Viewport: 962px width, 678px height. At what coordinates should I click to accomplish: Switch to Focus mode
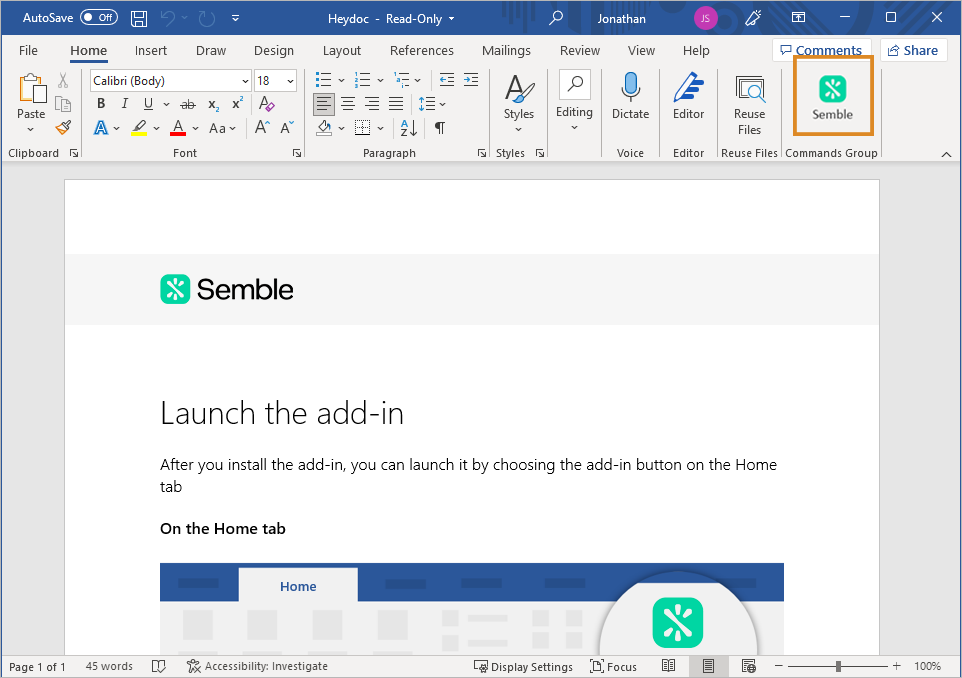(614, 666)
